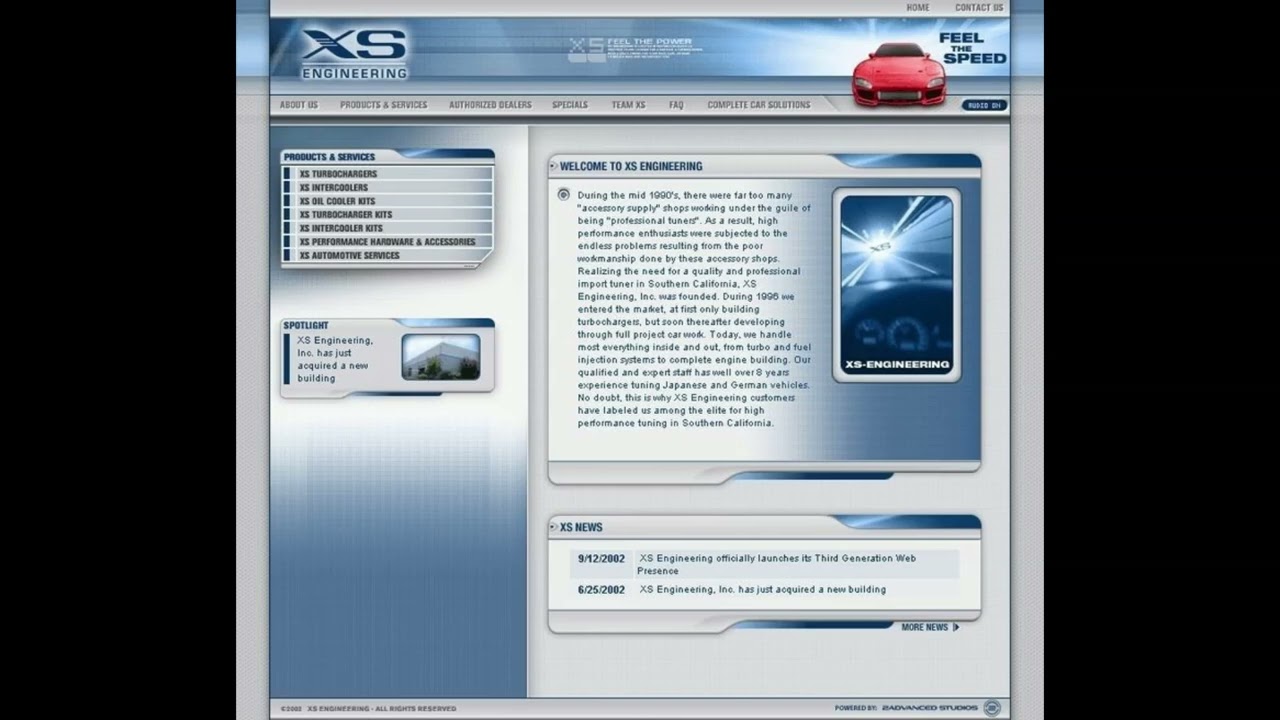The width and height of the screenshot is (1280, 720).
Task: Click the round bullet icon beside welcome text
Action: click(564, 195)
